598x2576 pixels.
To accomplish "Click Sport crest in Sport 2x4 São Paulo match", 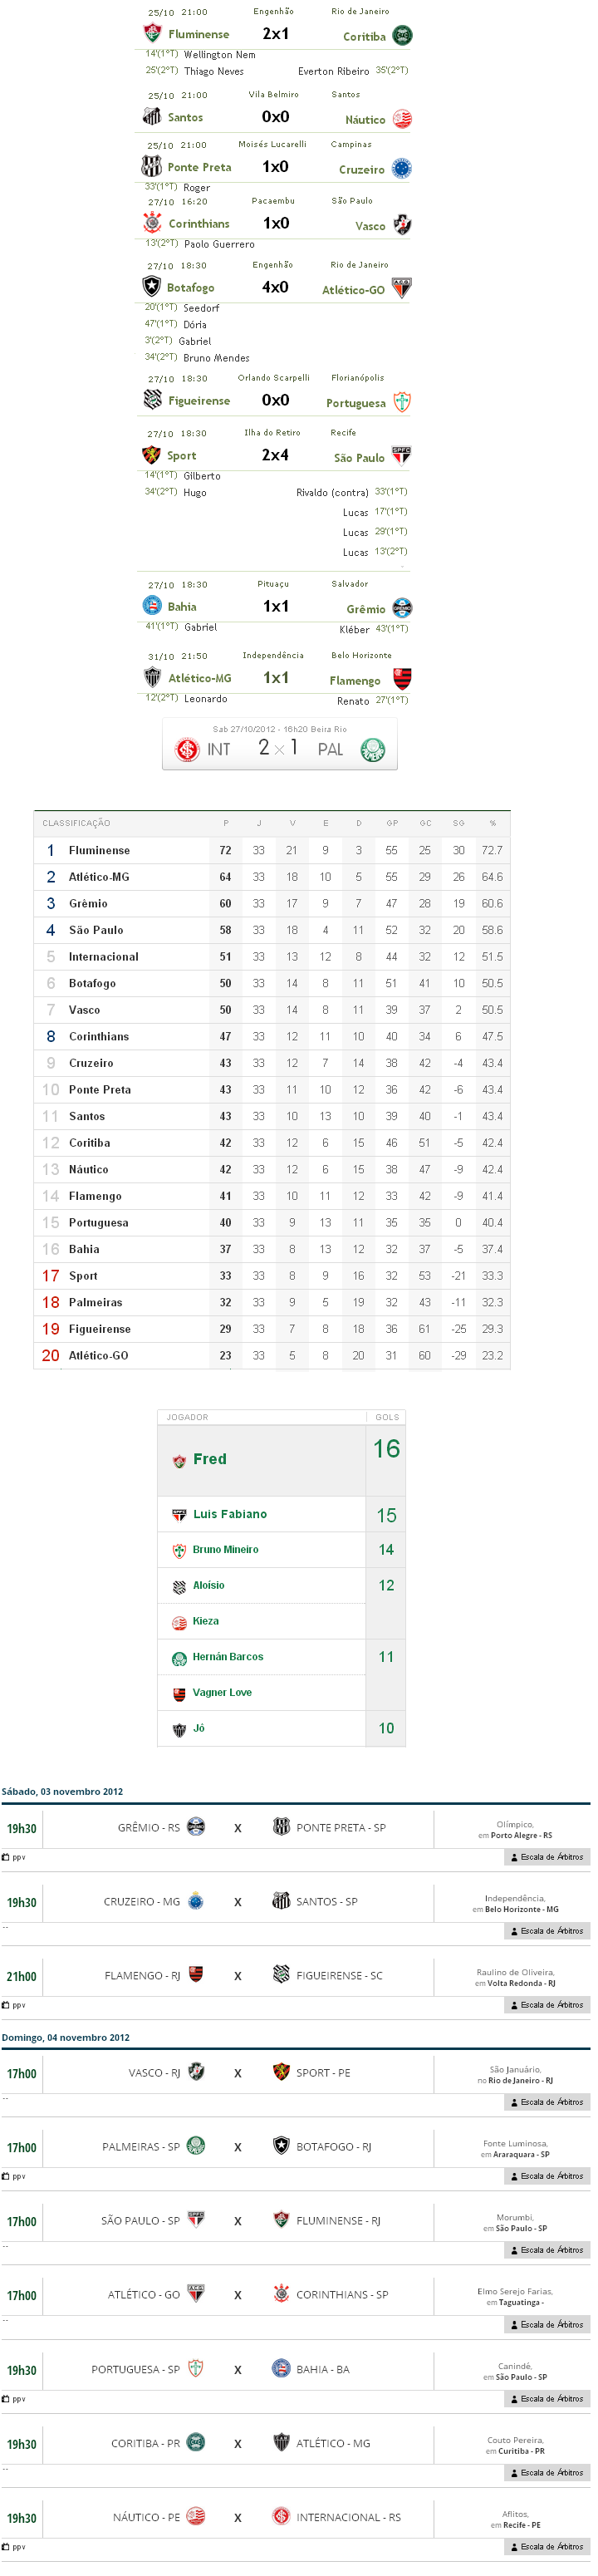I will tap(152, 455).
